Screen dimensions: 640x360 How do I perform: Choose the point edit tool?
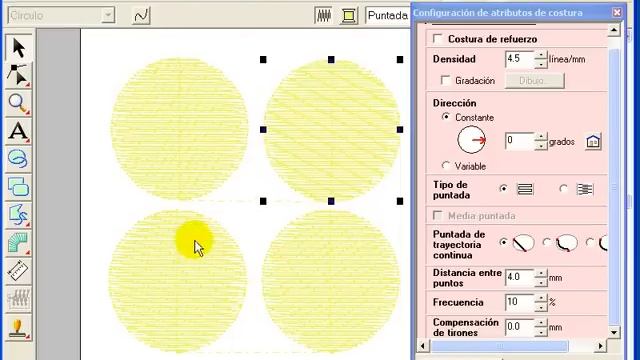point(18,75)
